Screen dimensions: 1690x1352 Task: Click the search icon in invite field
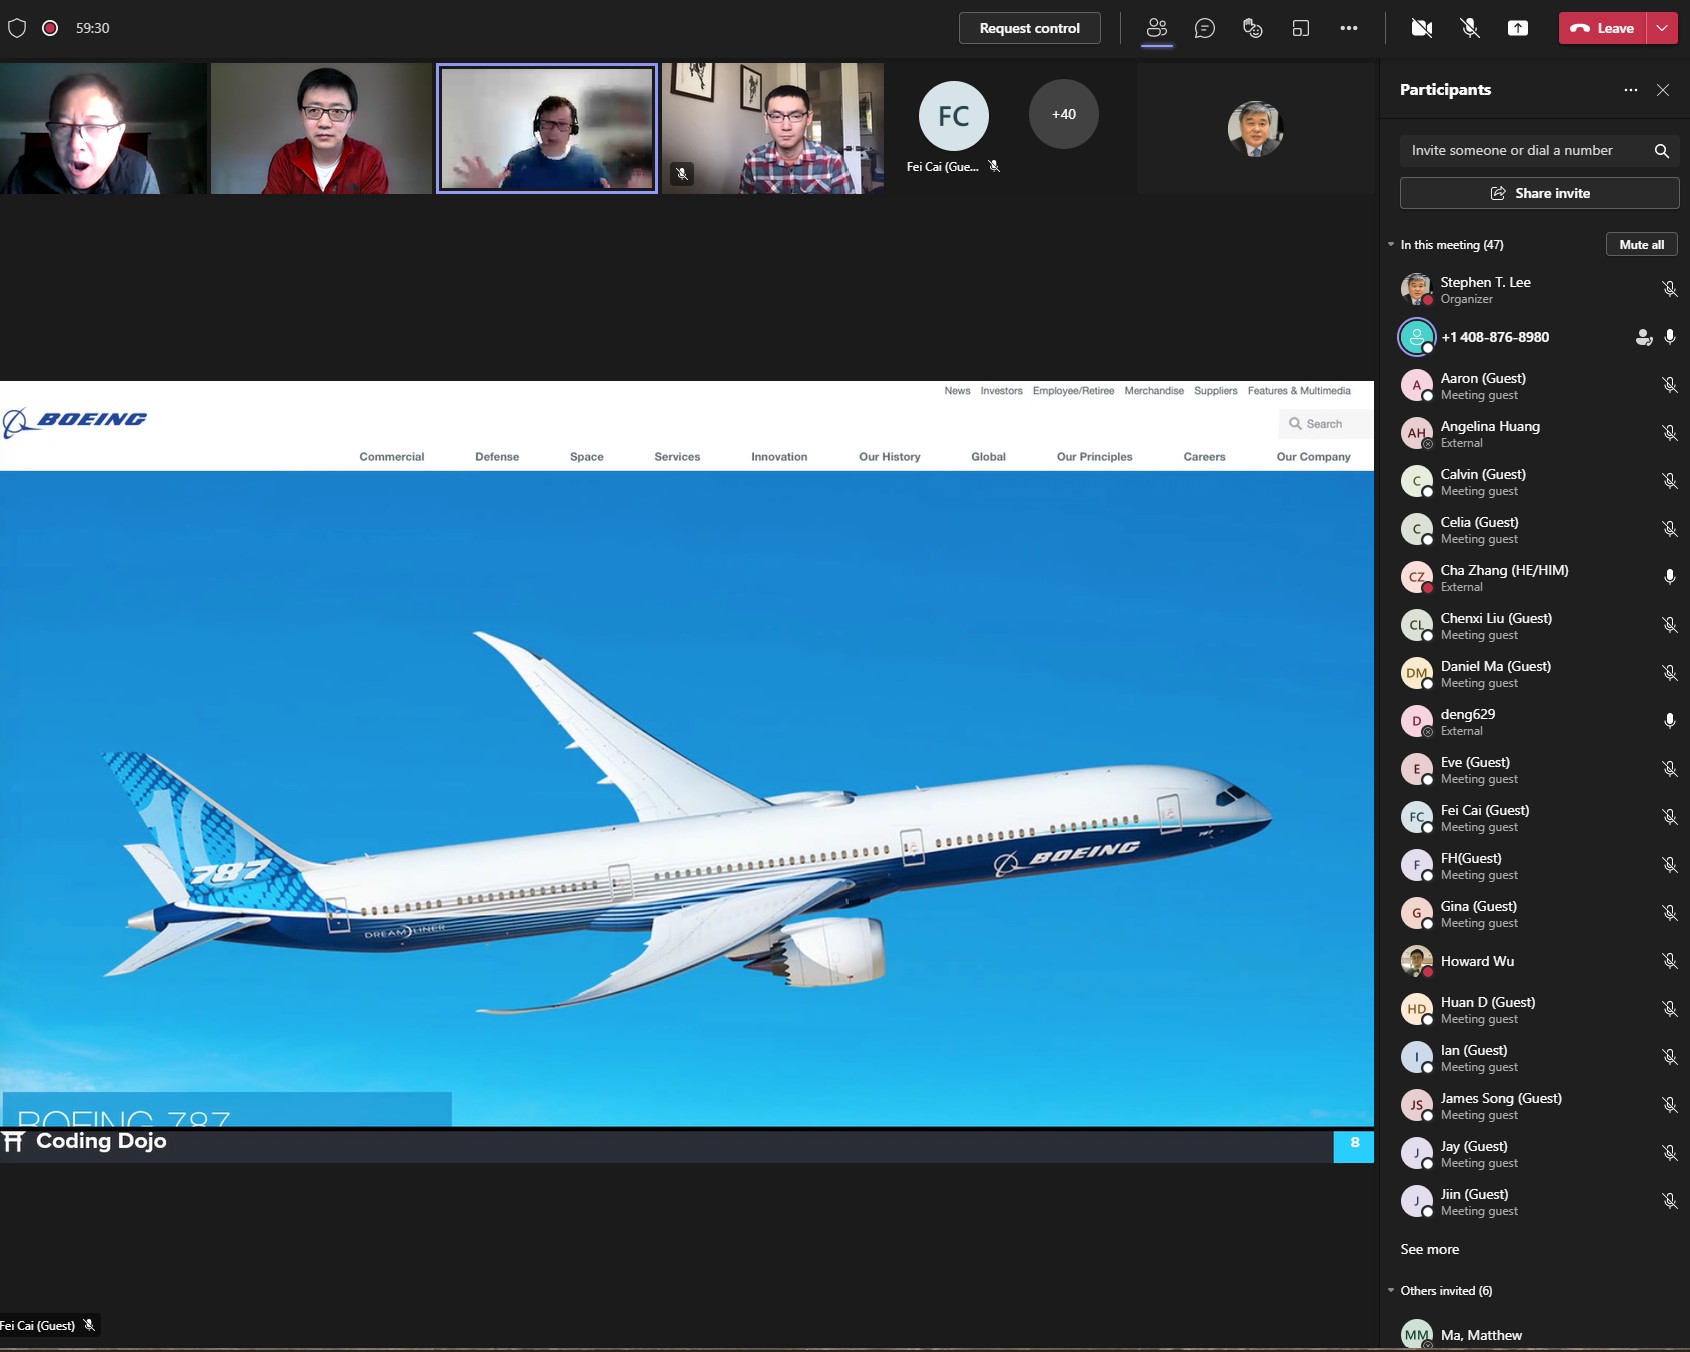[x=1661, y=151]
